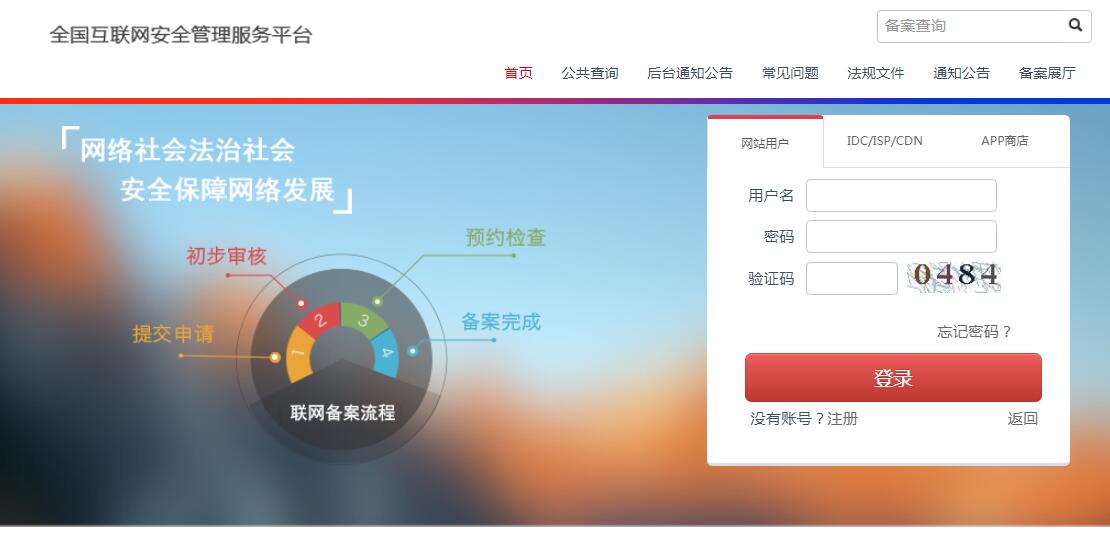
Task: Click the green segment 3 in flow chart
Action: click(x=364, y=319)
